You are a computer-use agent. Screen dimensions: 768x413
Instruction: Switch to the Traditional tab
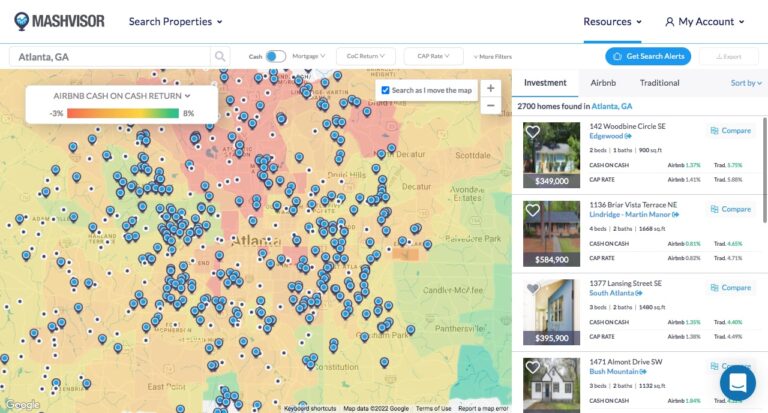click(659, 83)
